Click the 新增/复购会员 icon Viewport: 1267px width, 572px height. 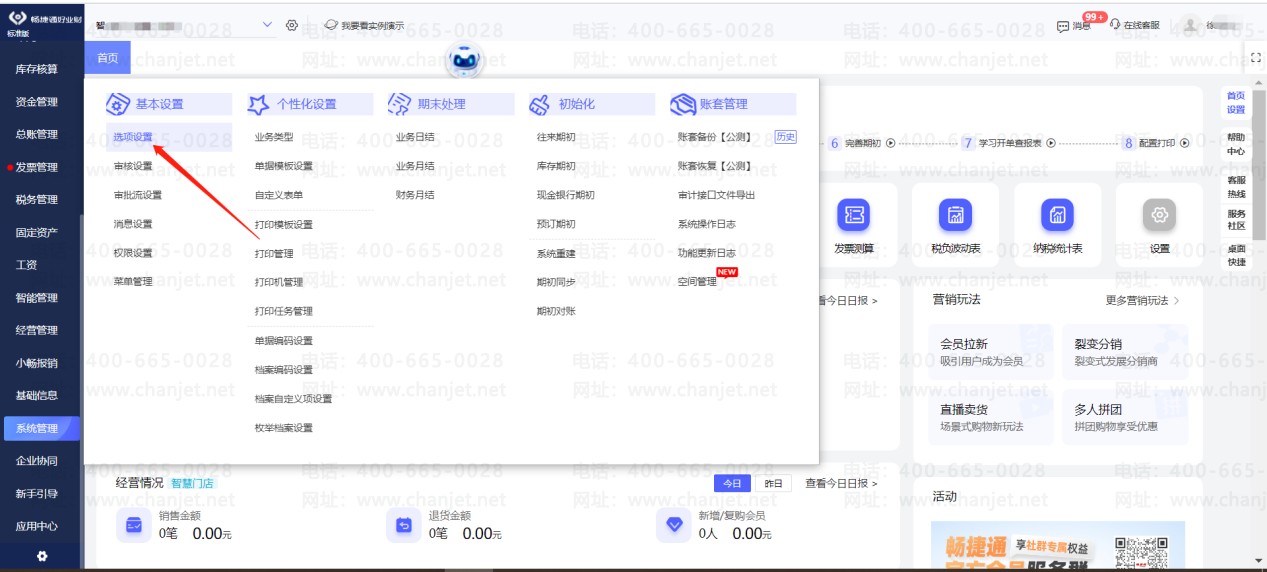(x=673, y=525)
